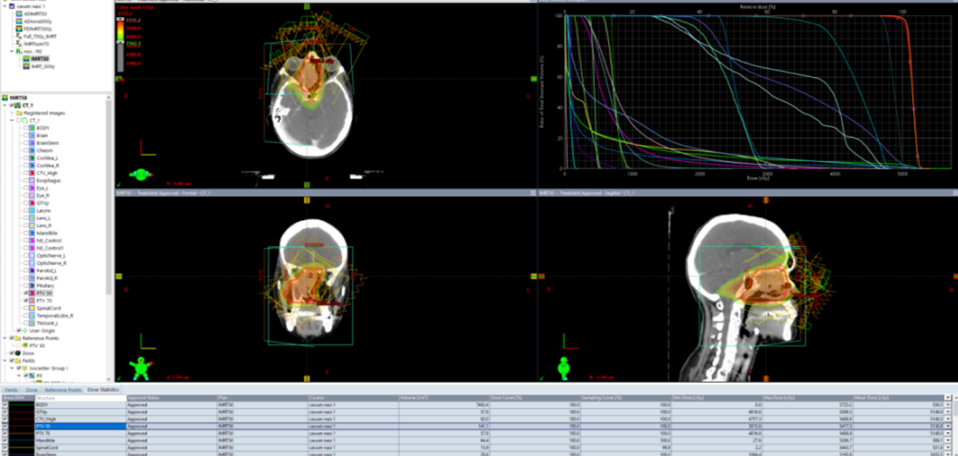
Task: Click the SpinalCord structure icon
Action: [x=32, y=308]
